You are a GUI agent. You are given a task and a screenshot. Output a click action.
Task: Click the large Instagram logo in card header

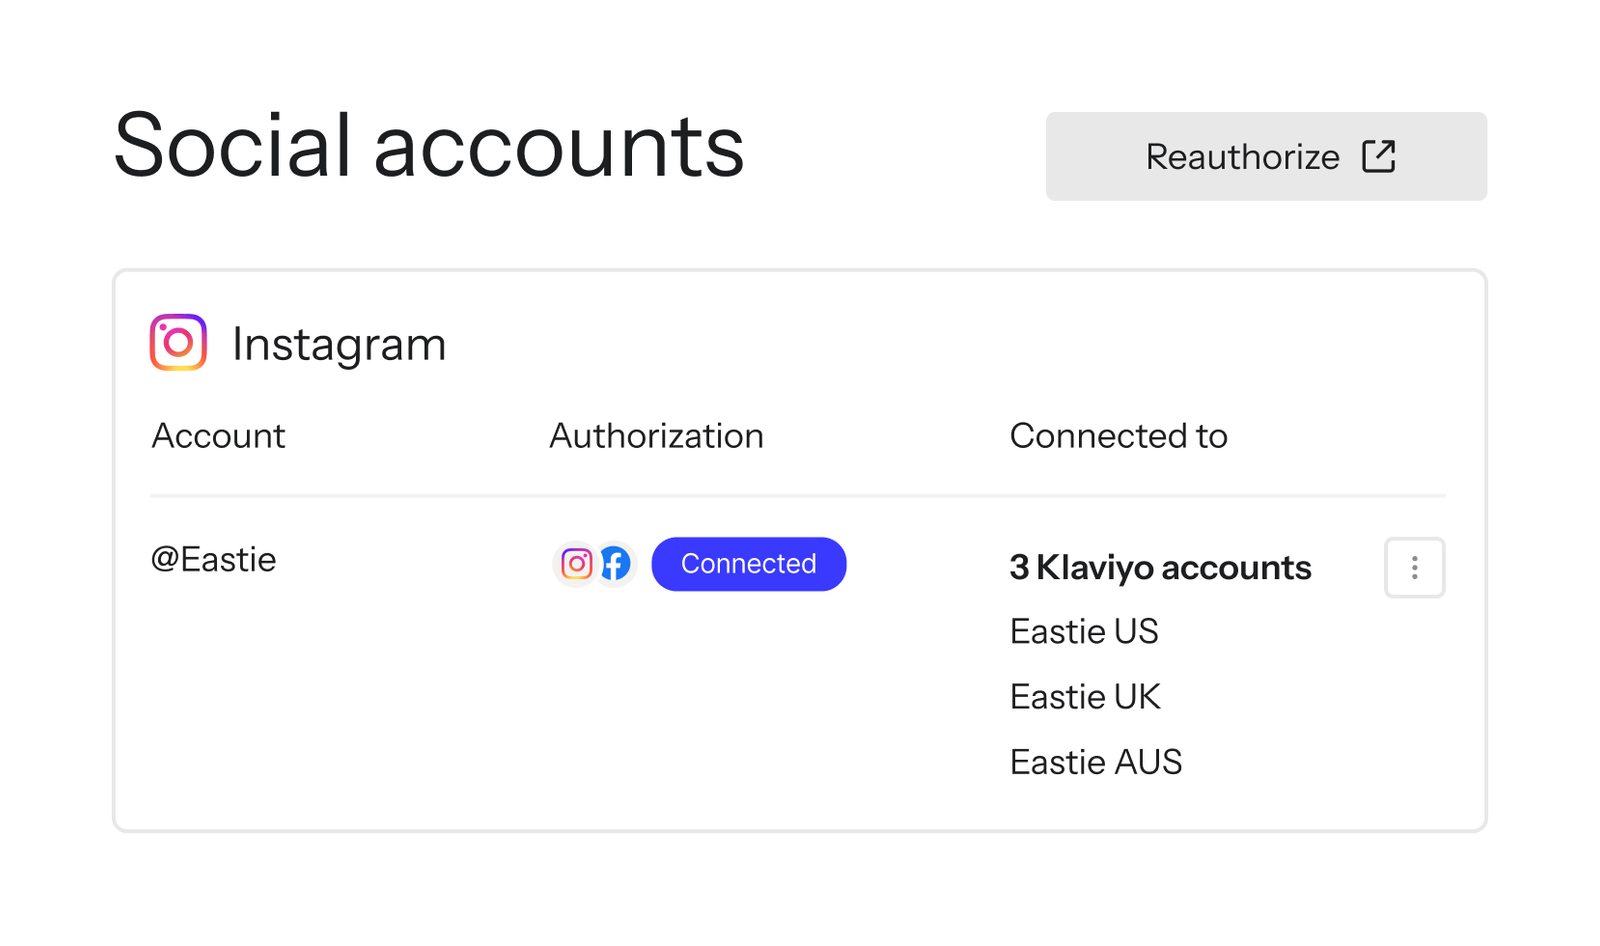(x=178, y=342)
